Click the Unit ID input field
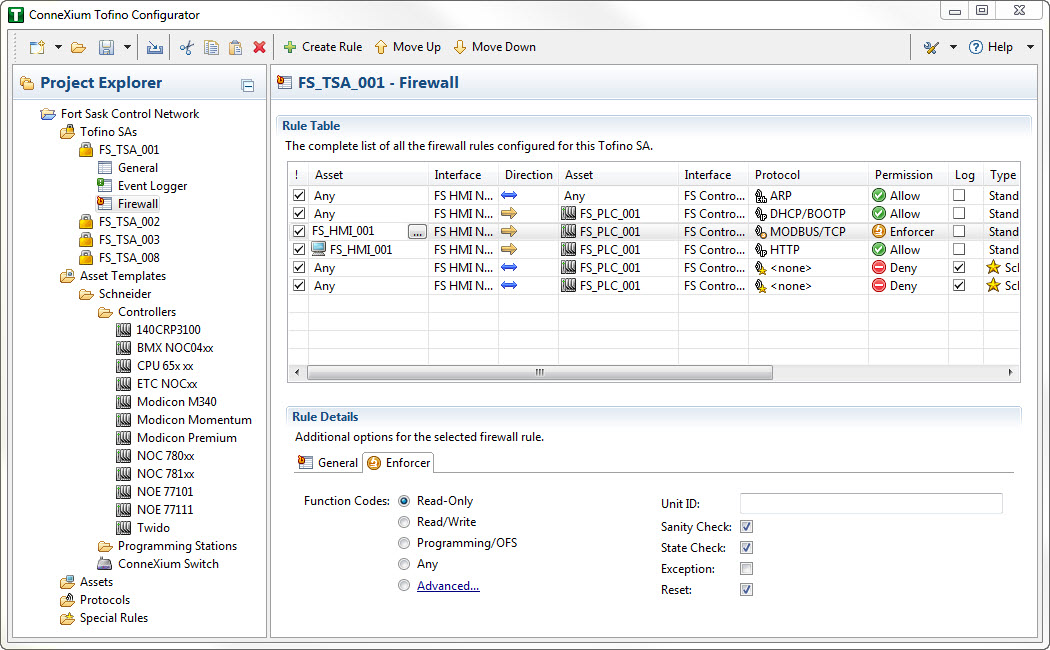This screenshot has height=650, width=1050. [x=871, y=503]
